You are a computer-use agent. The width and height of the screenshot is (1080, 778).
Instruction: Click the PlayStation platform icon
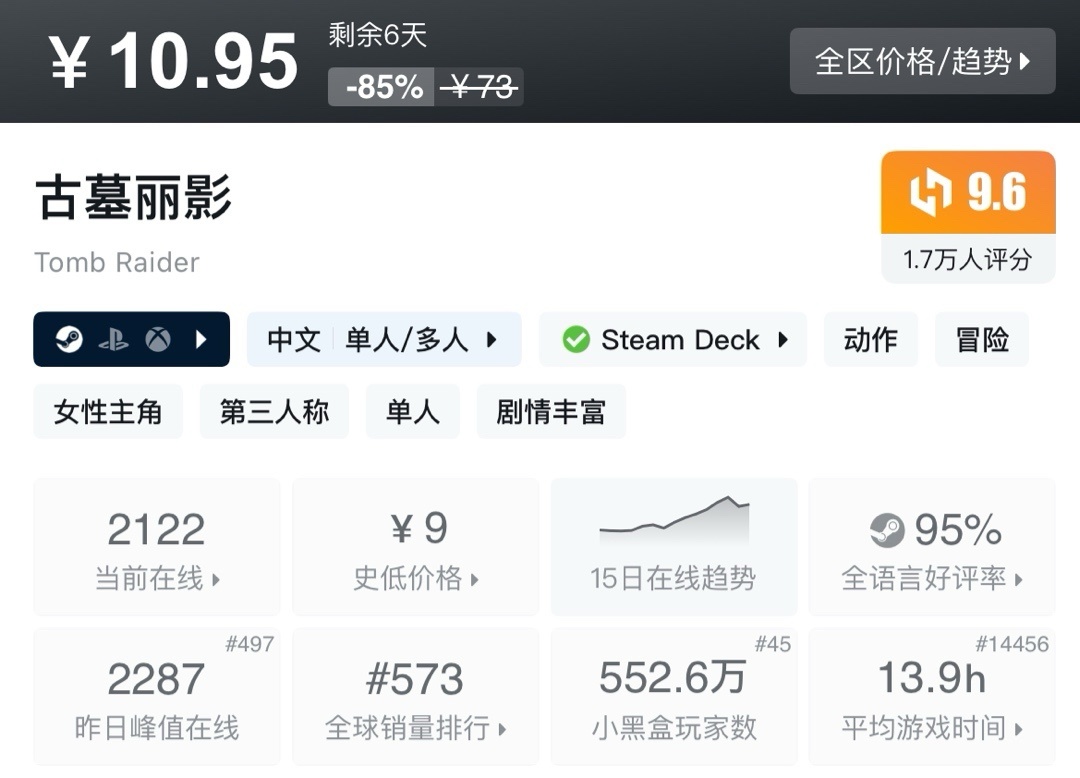click(113, 340)
